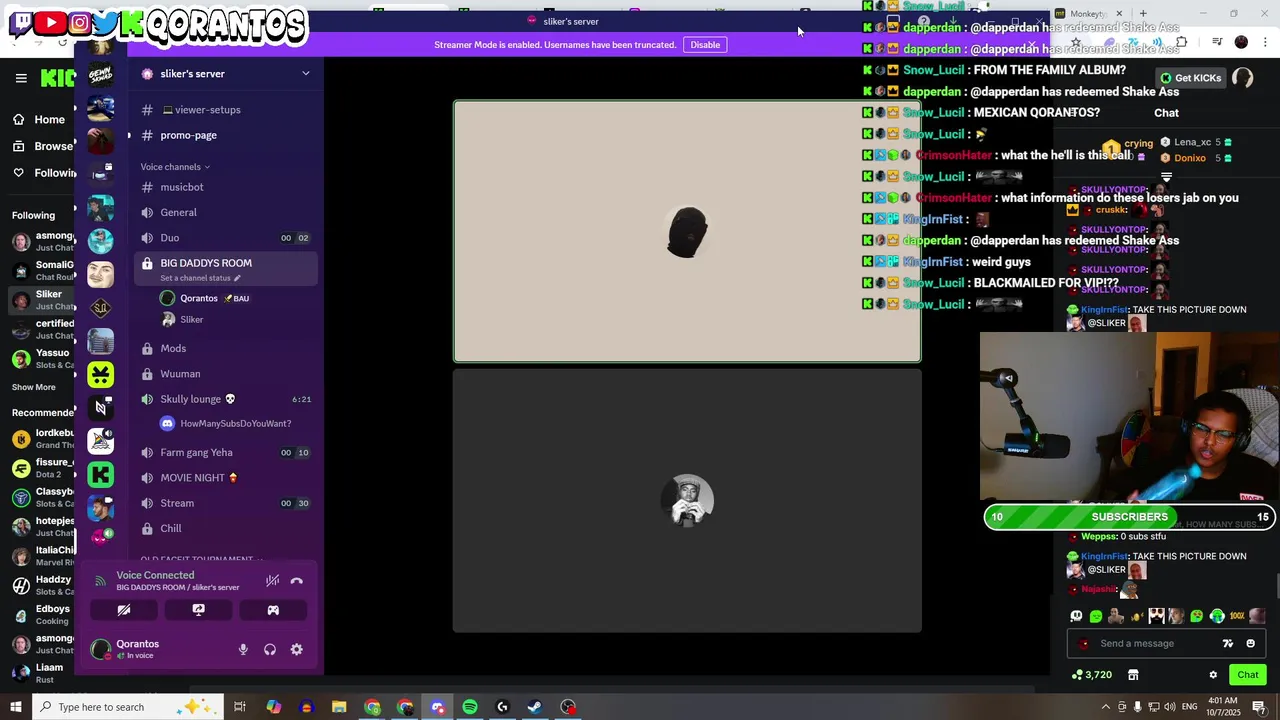Disconnect from voice using the hang-up icon
This screenshot has height=720, width=1280.
click(296, 581)
